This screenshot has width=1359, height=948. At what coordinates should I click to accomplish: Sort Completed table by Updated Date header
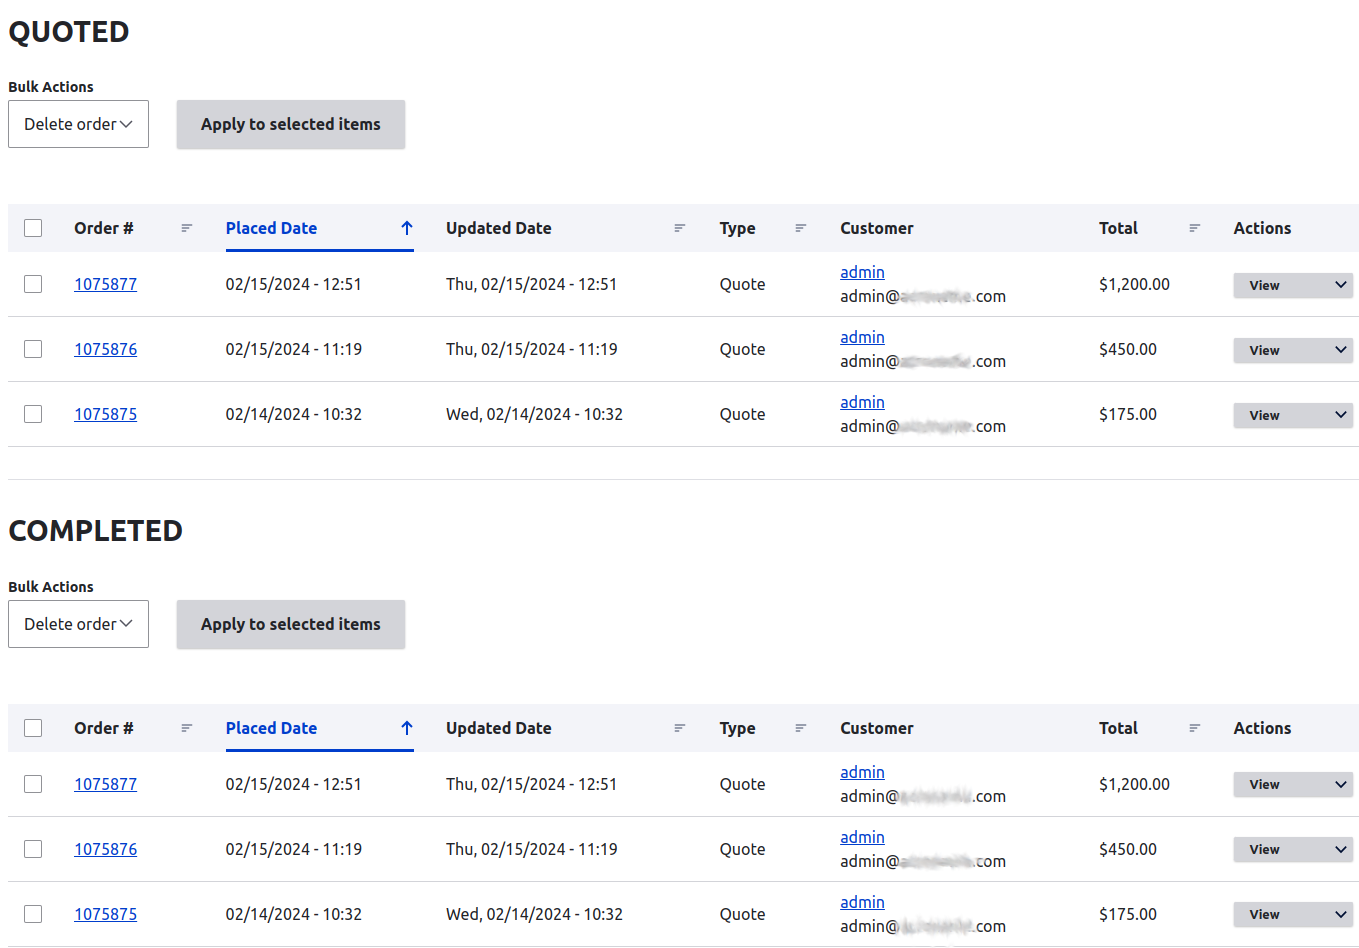pyautogui.click(x=499, y=728)
